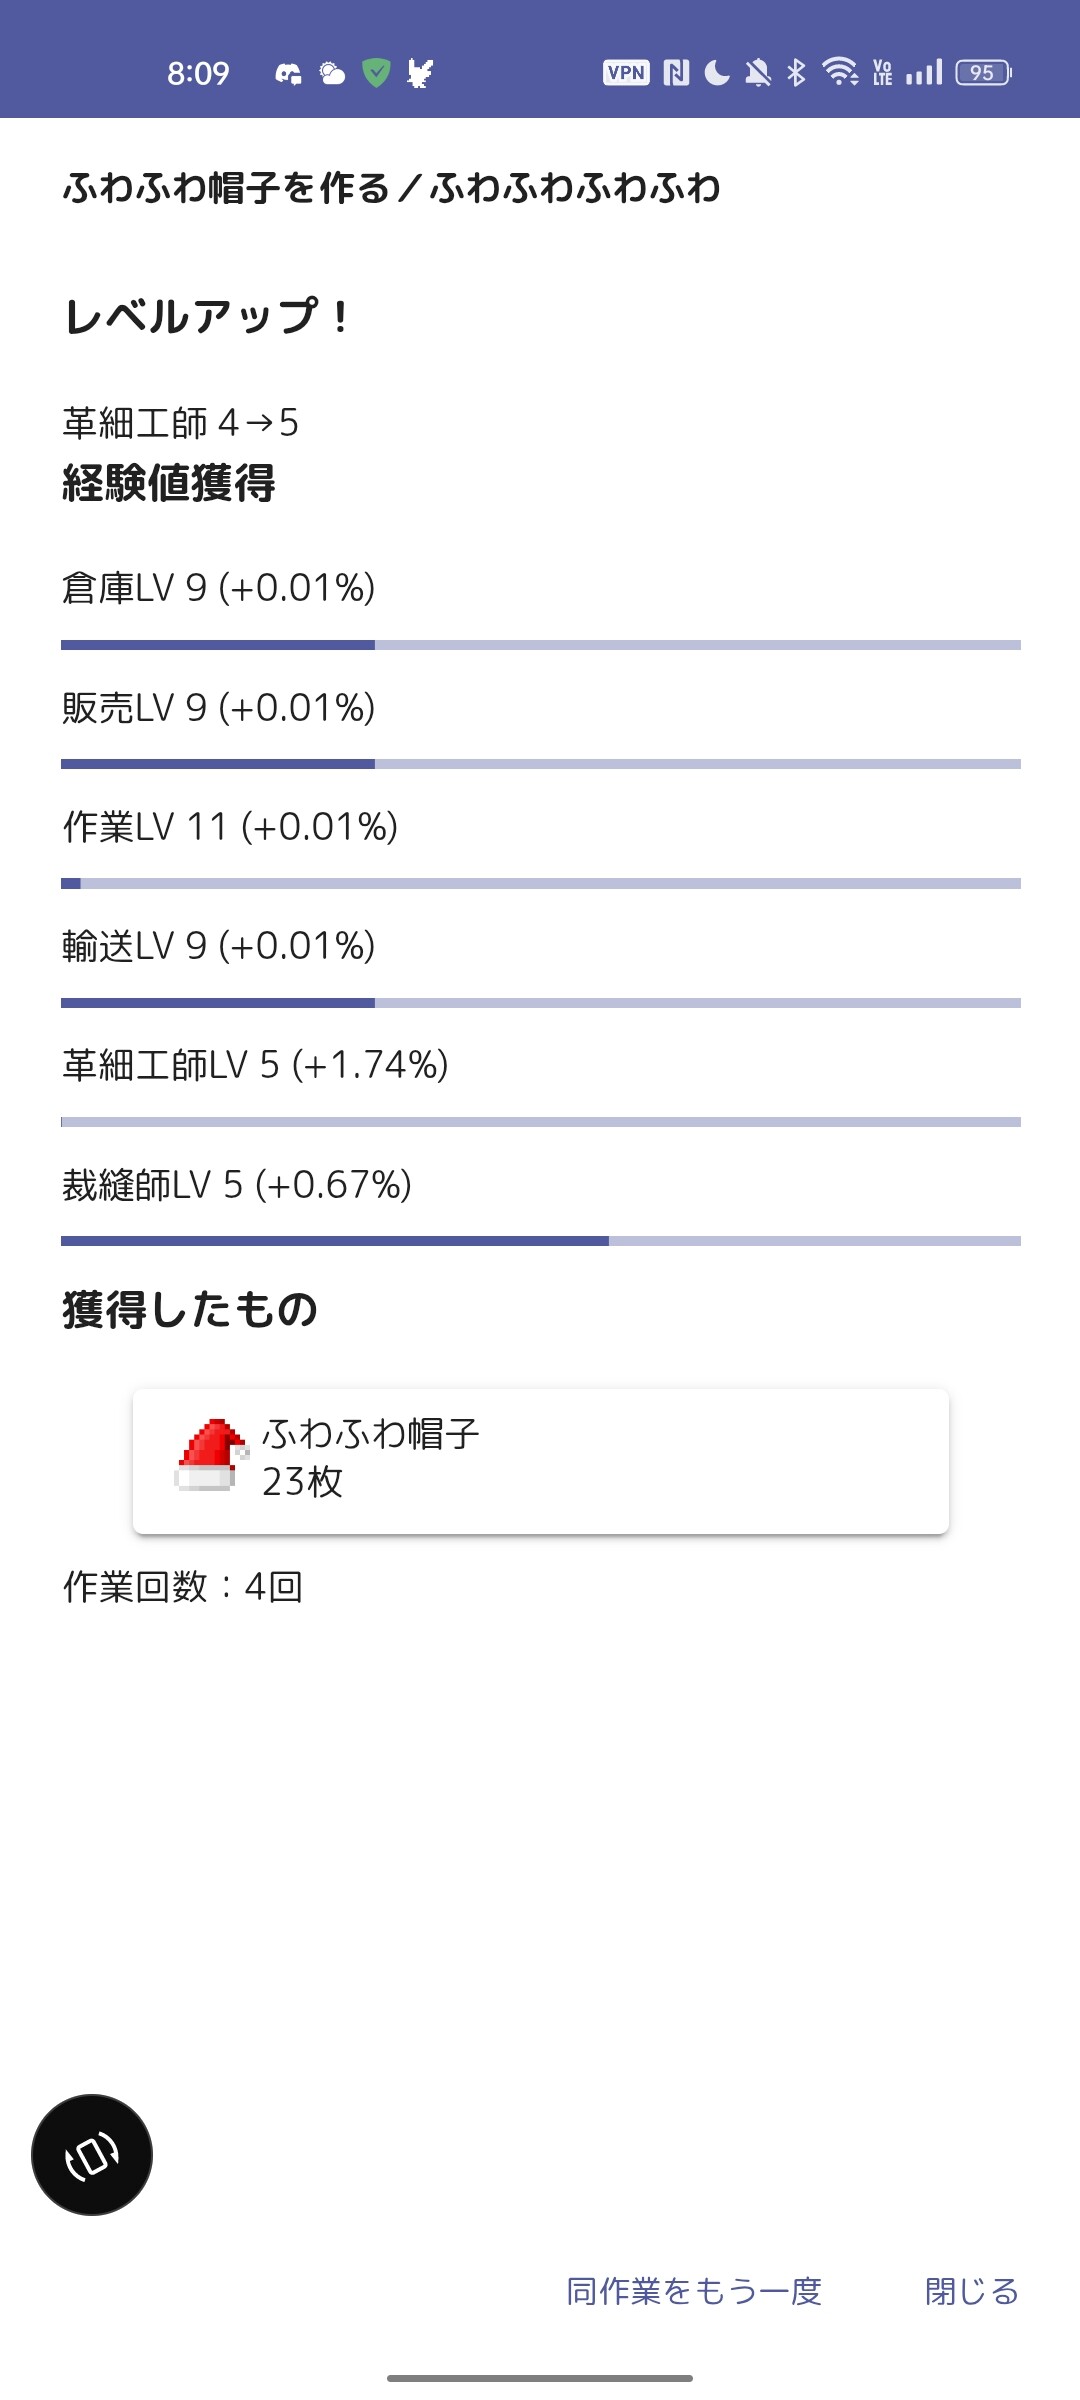Viewport: 1080px width, 2400px height.
Task: Tap the 作業LV 11 progress bar
Action: [x=541, y=884]
